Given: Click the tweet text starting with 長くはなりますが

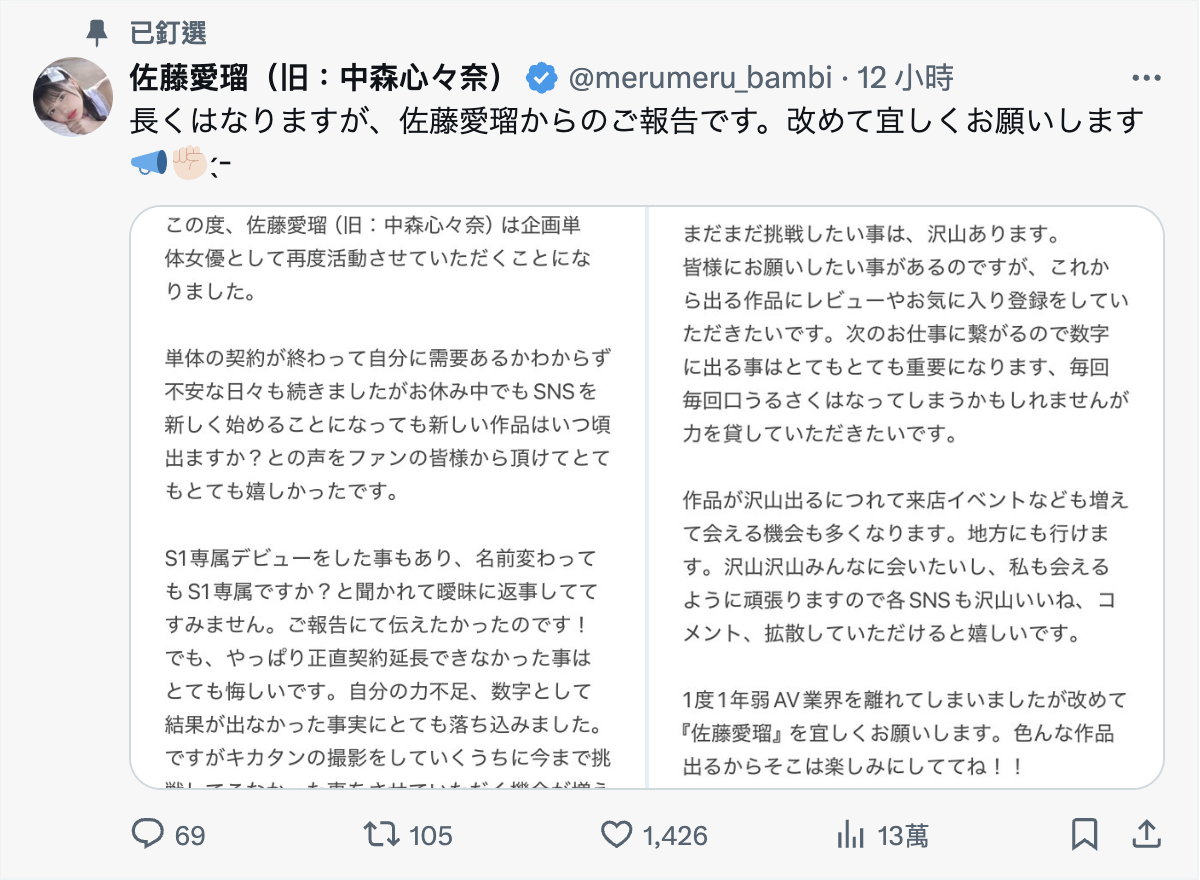Looking at the screenshot, I should click(636, 122).
